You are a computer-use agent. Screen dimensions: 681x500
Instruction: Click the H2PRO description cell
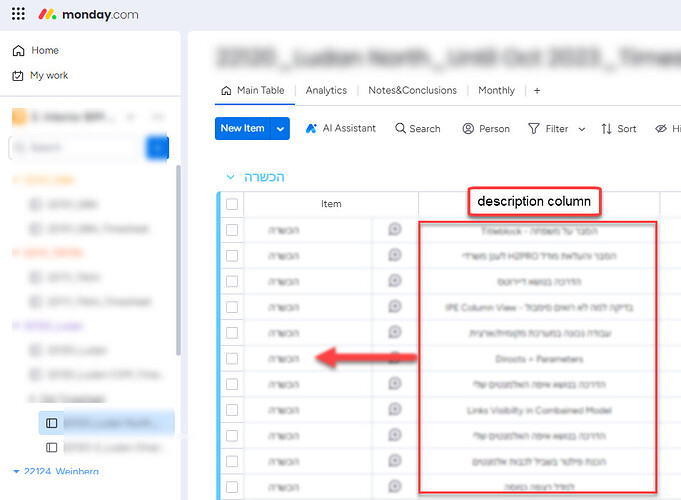click(539, 256)
